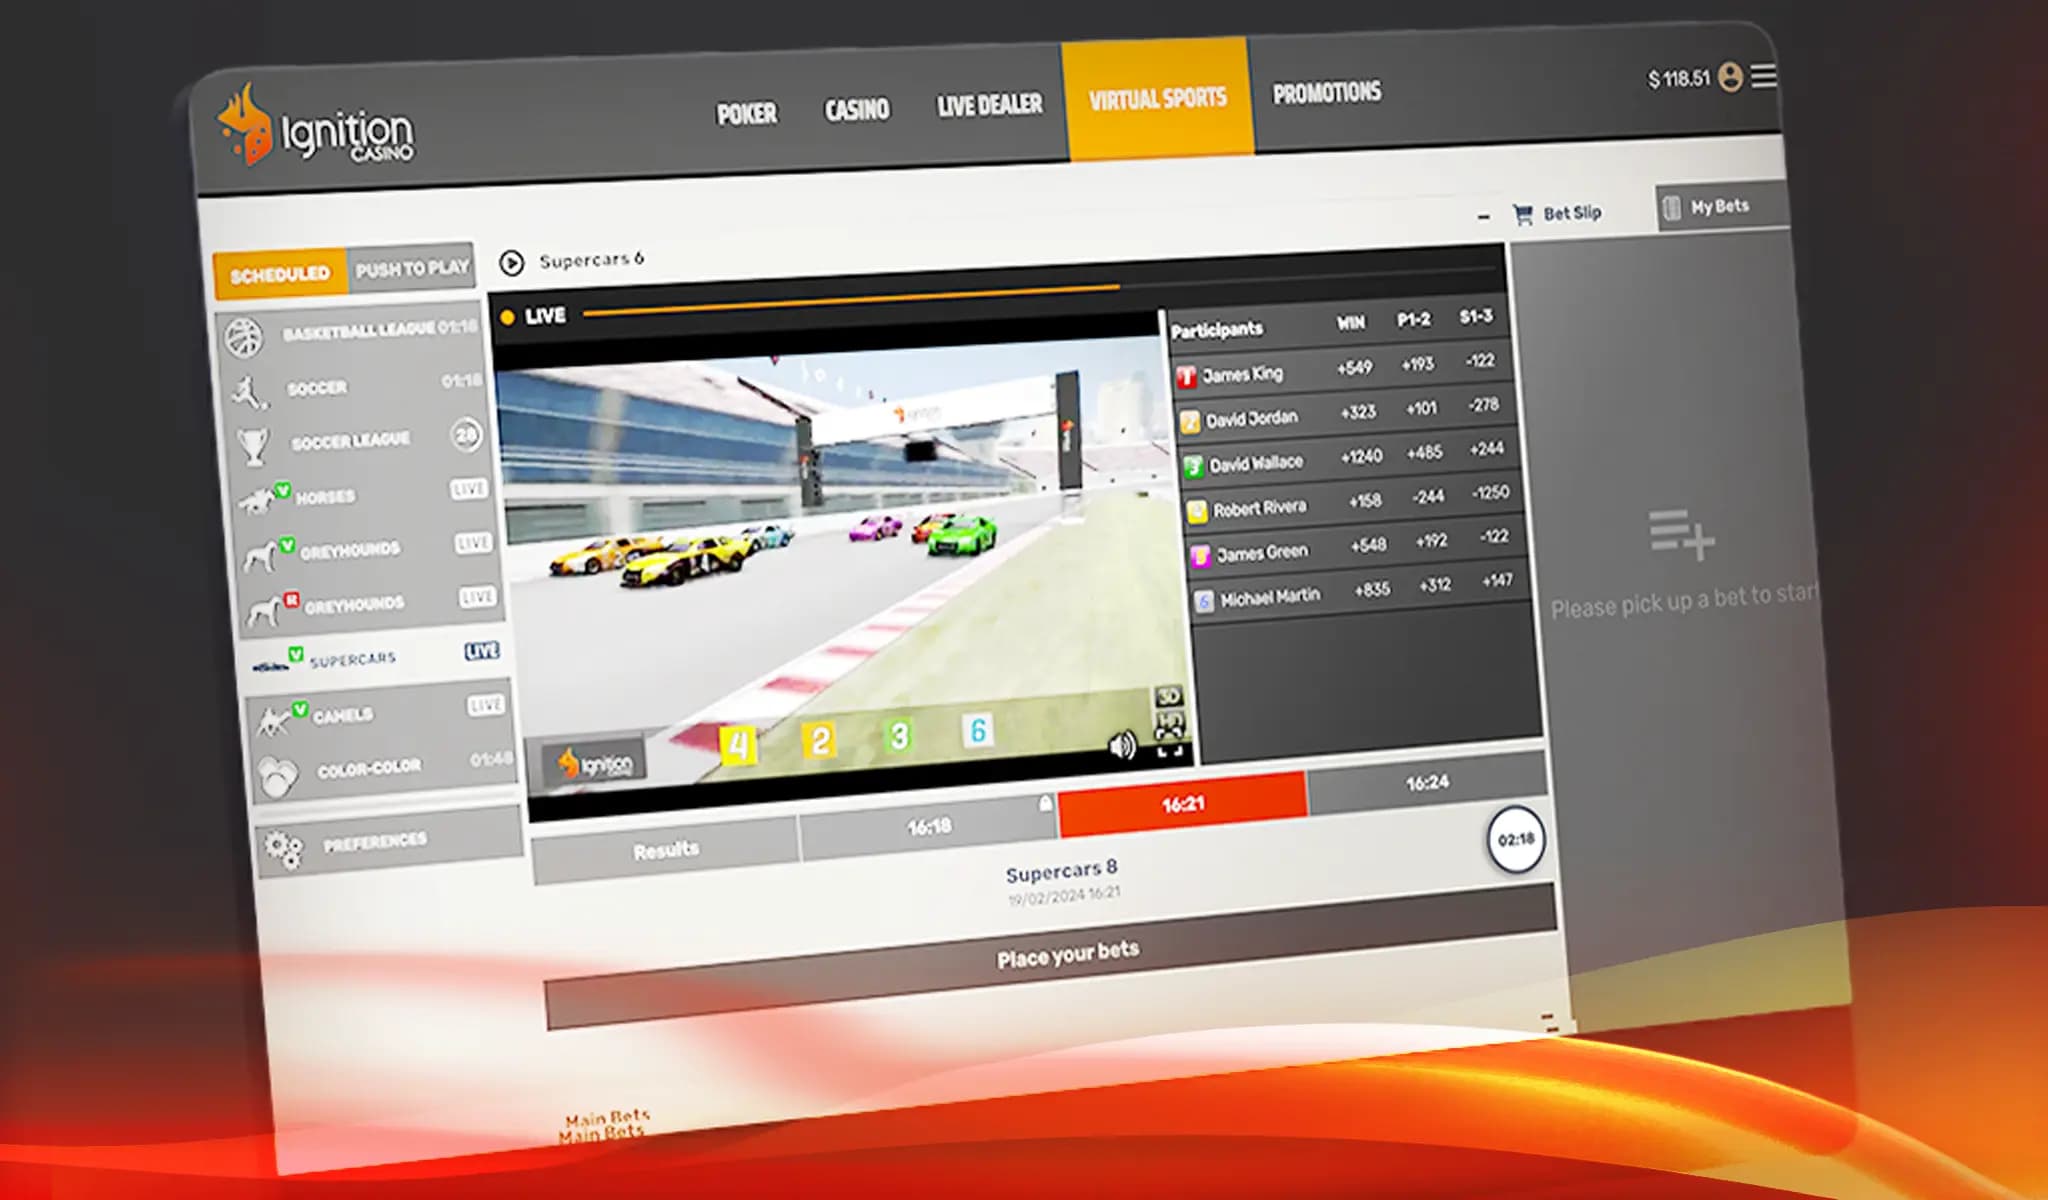The width and height of the screenshot is (2048, 1200).
Task: Open Preferences gear settings
Action: pyautogui.click(x=283, y=849)
